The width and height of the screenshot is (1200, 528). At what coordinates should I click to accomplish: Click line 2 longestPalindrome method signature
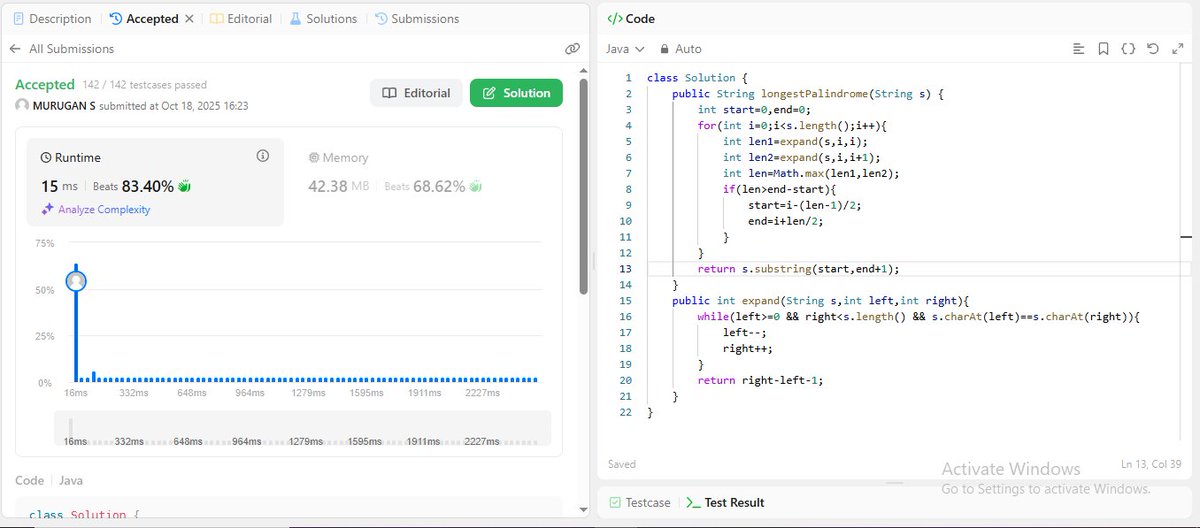808,94
